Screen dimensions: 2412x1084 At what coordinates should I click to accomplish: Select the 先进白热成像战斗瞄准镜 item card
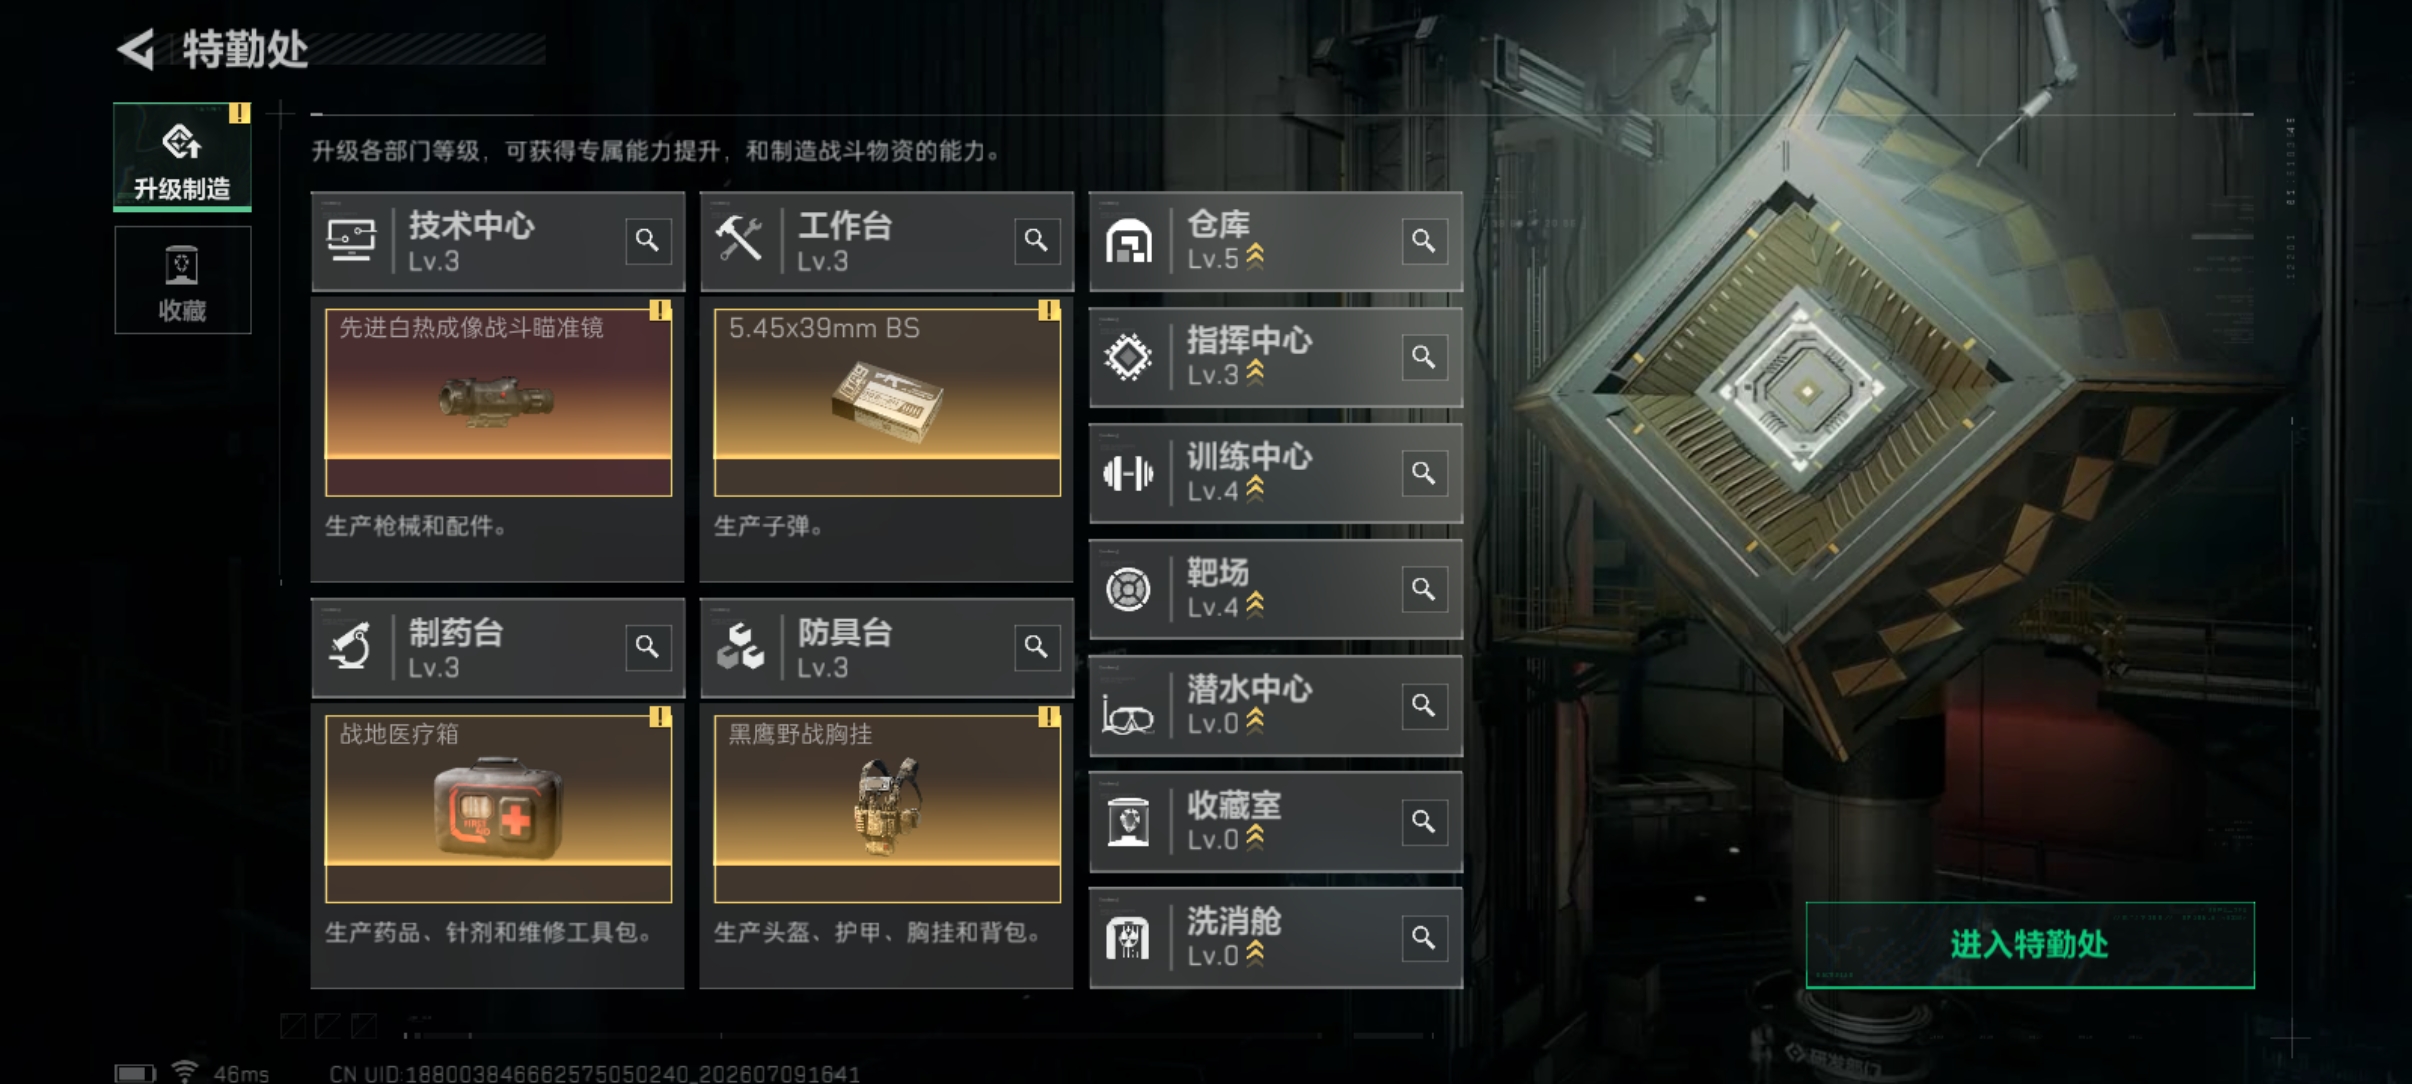point(498,402)
